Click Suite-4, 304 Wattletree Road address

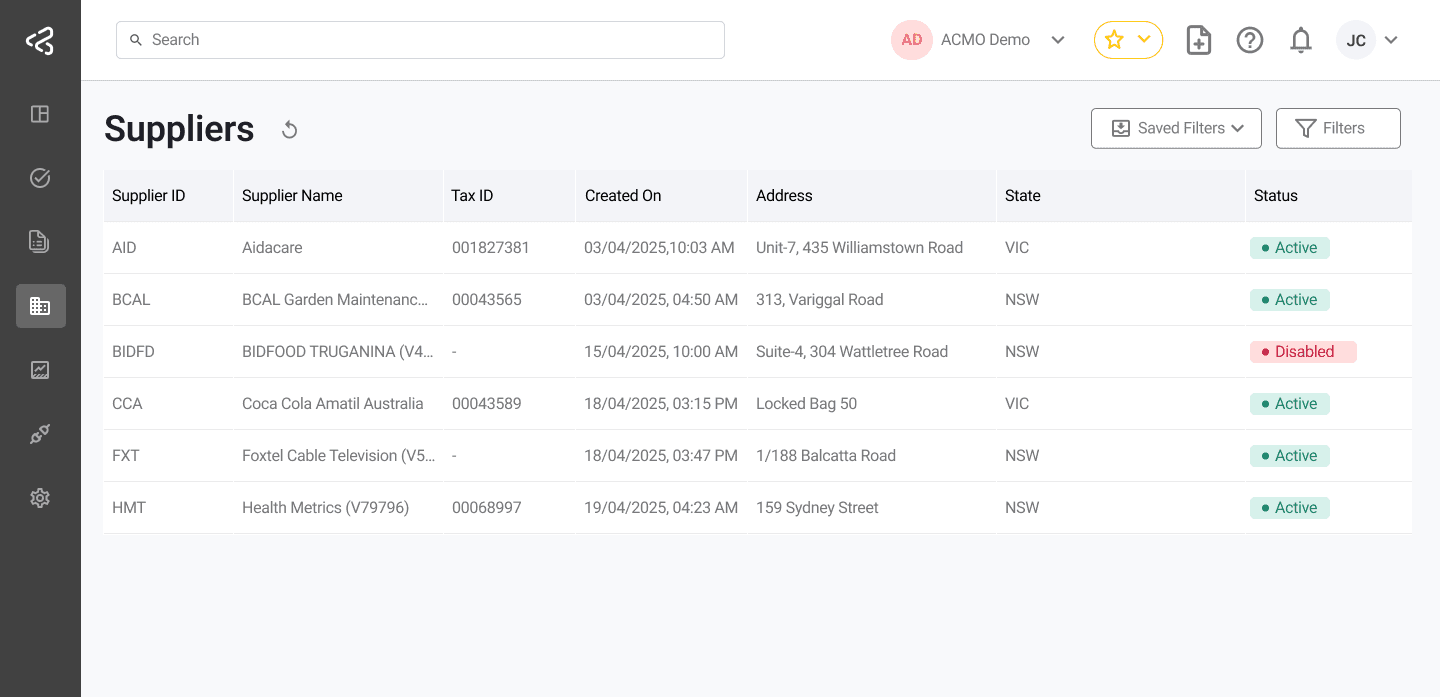852,352
